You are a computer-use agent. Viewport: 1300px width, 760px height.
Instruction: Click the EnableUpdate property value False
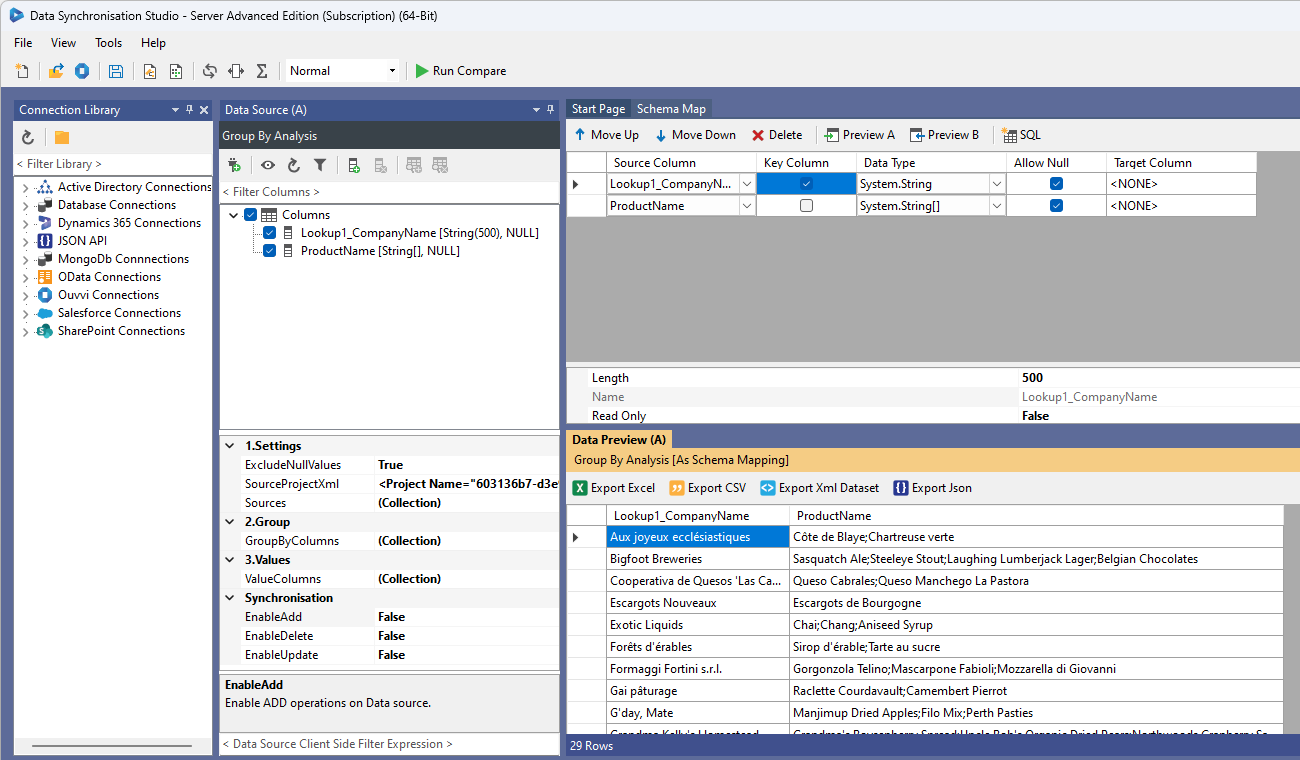pos(467,655)
